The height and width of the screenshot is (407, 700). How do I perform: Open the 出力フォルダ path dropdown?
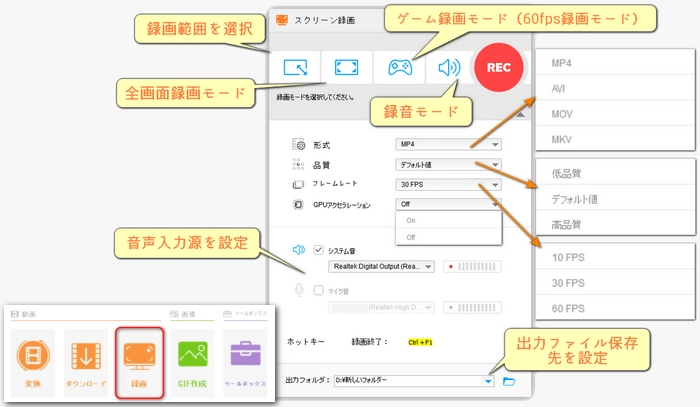coord(488,381)
